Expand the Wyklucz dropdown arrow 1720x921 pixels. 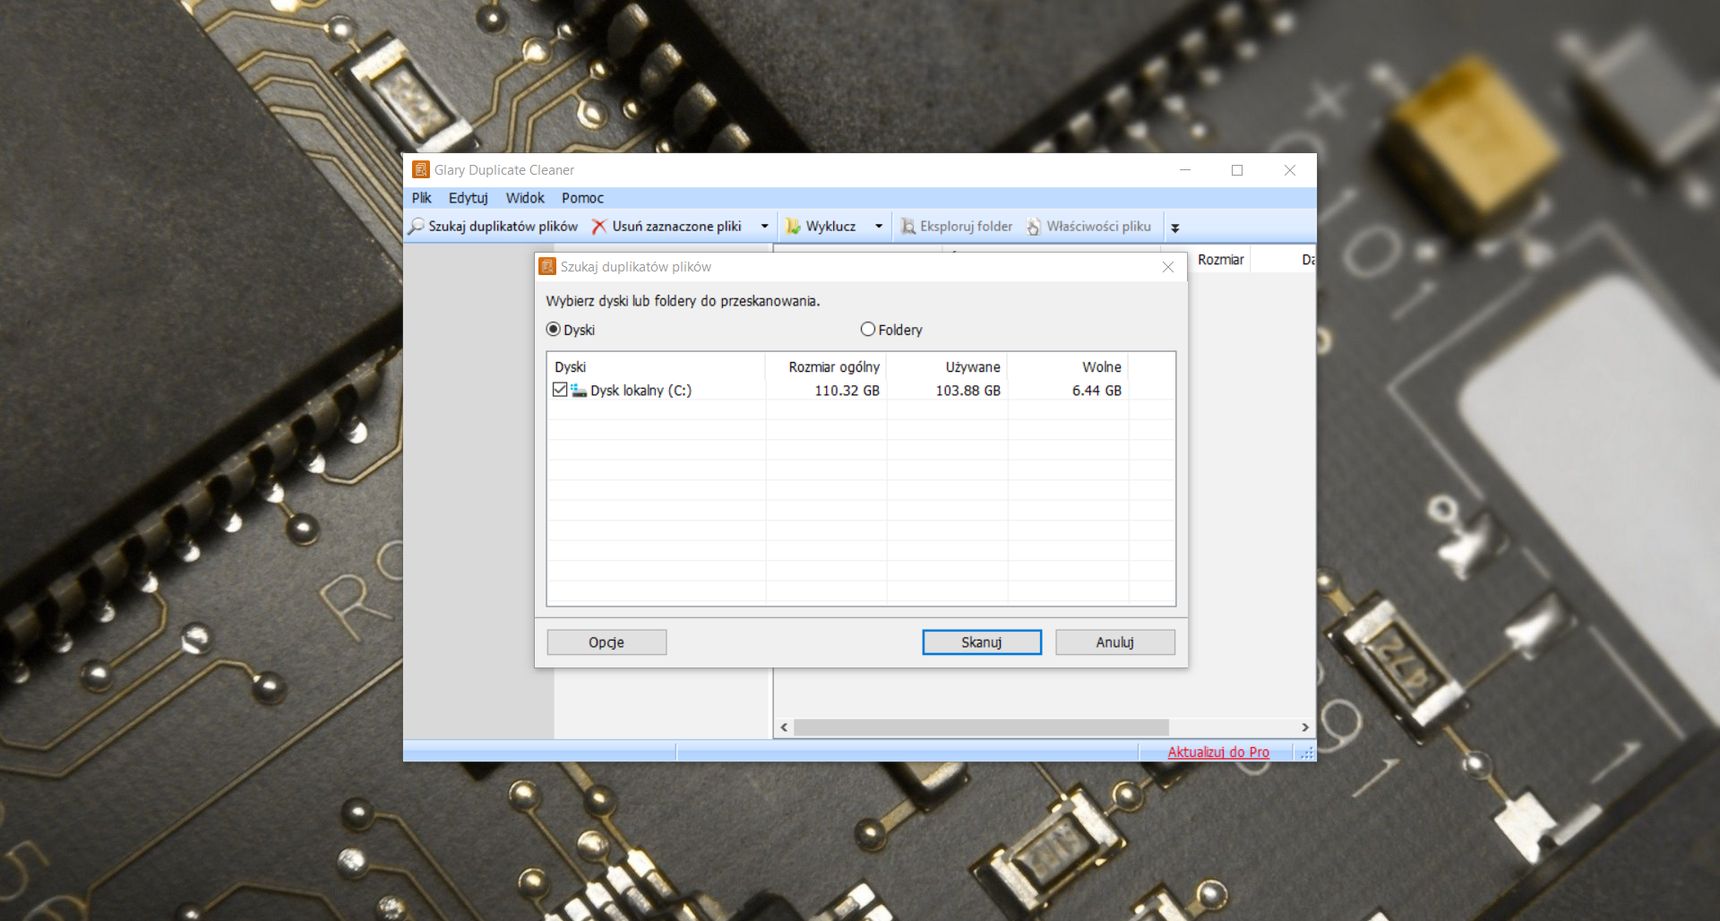click(x=879, y=227)
